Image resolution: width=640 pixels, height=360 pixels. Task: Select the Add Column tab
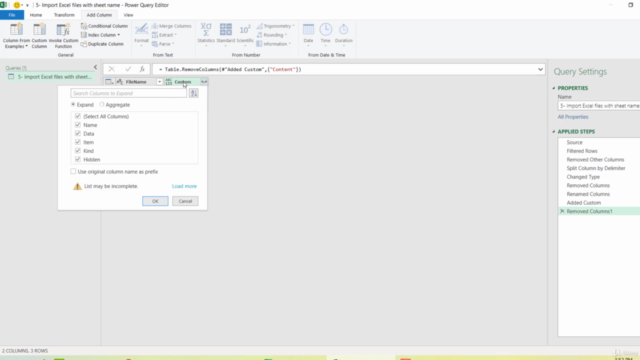pyautogui.click(x=99, y=15)
